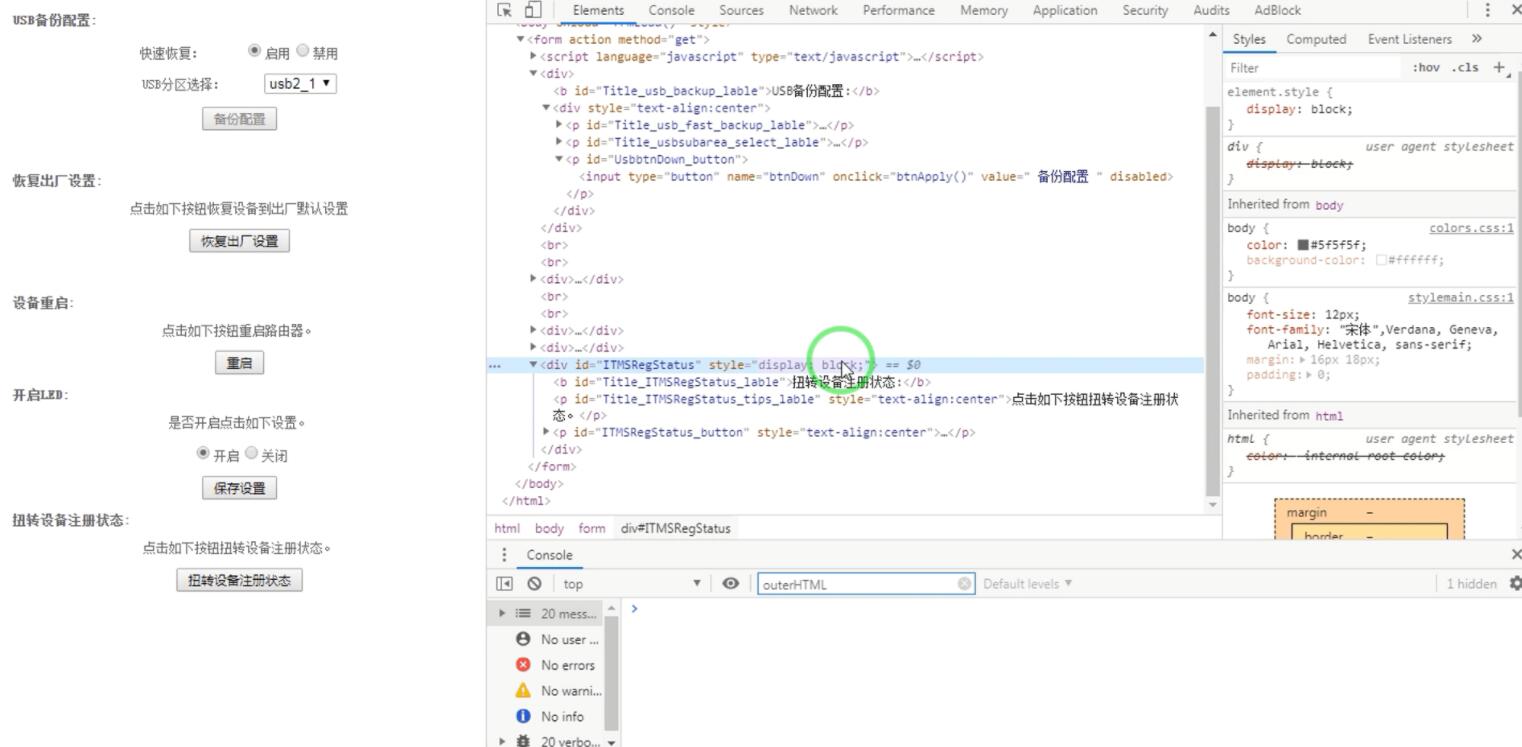The width and height of the screenshot is (1522, 747).
Task: Select 开启 radio for LED
Action: click(x=204, y=455)
